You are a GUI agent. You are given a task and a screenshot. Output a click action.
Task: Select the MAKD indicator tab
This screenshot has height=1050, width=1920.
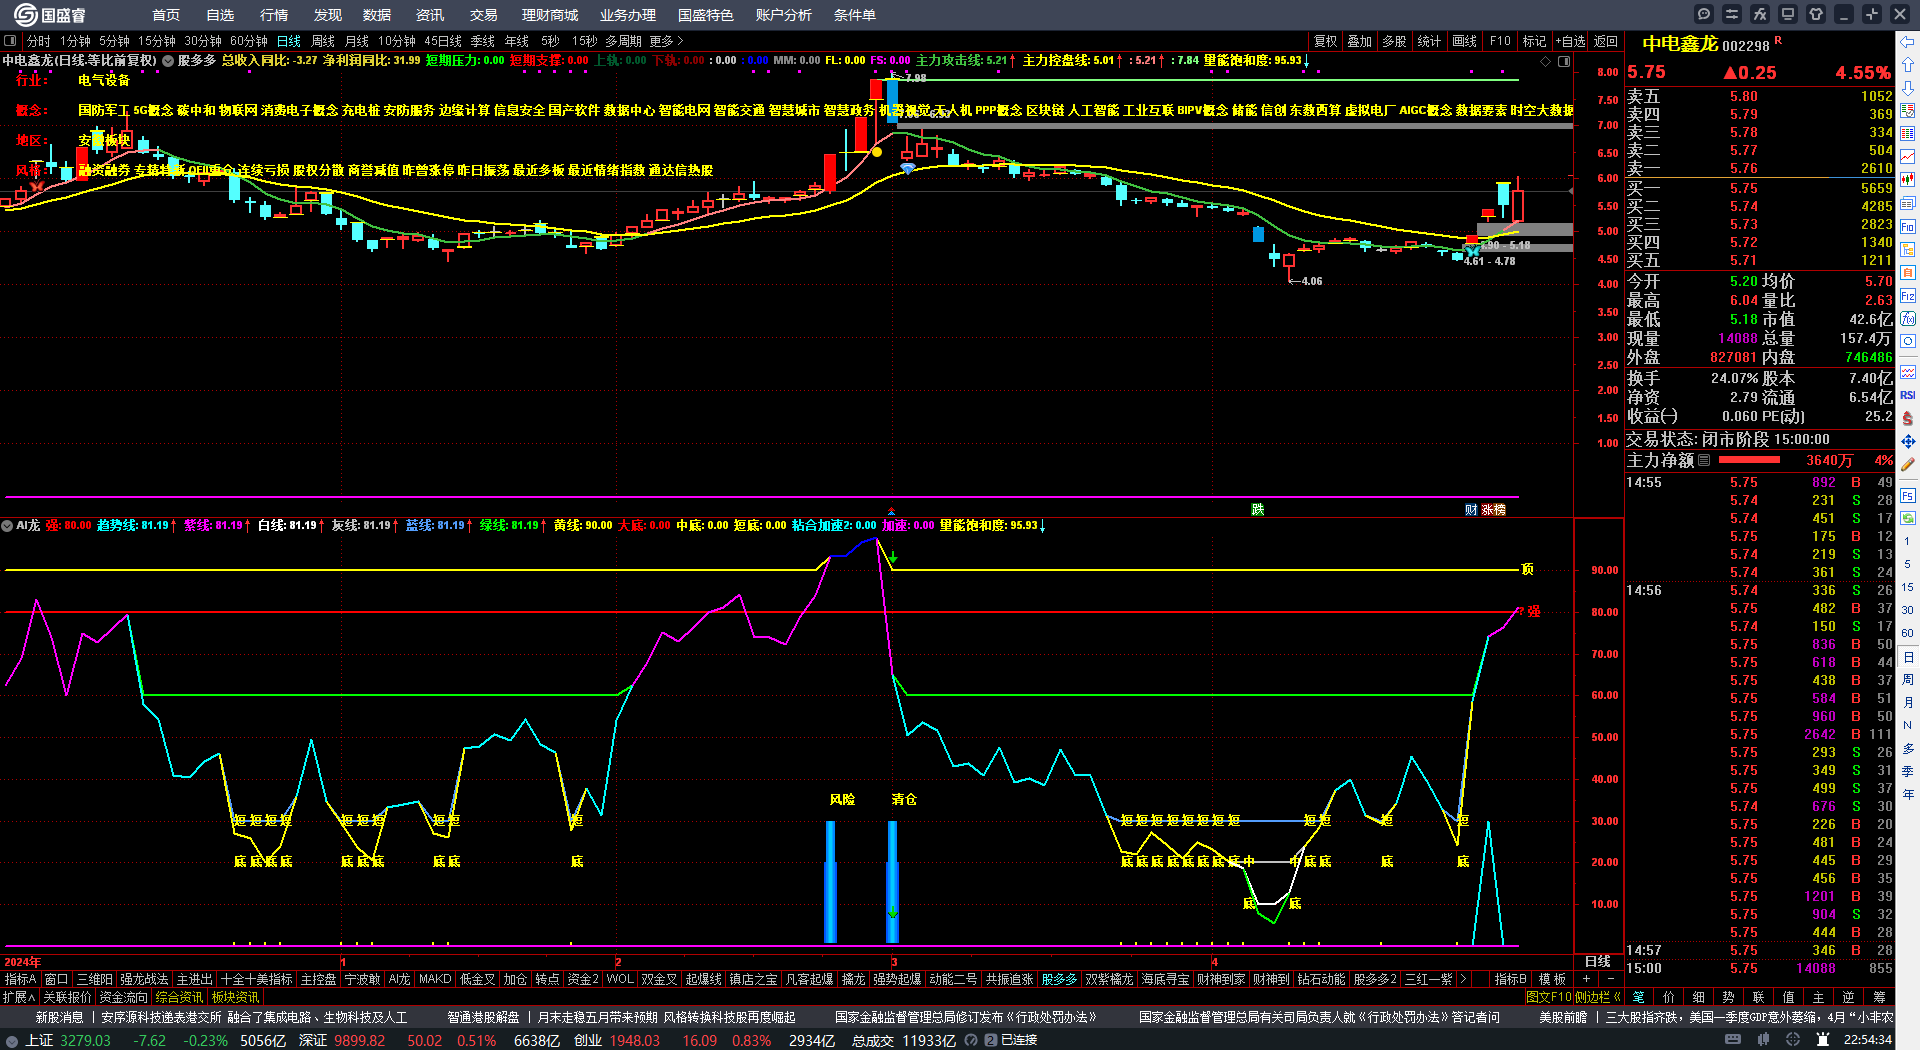pos(435,979)
